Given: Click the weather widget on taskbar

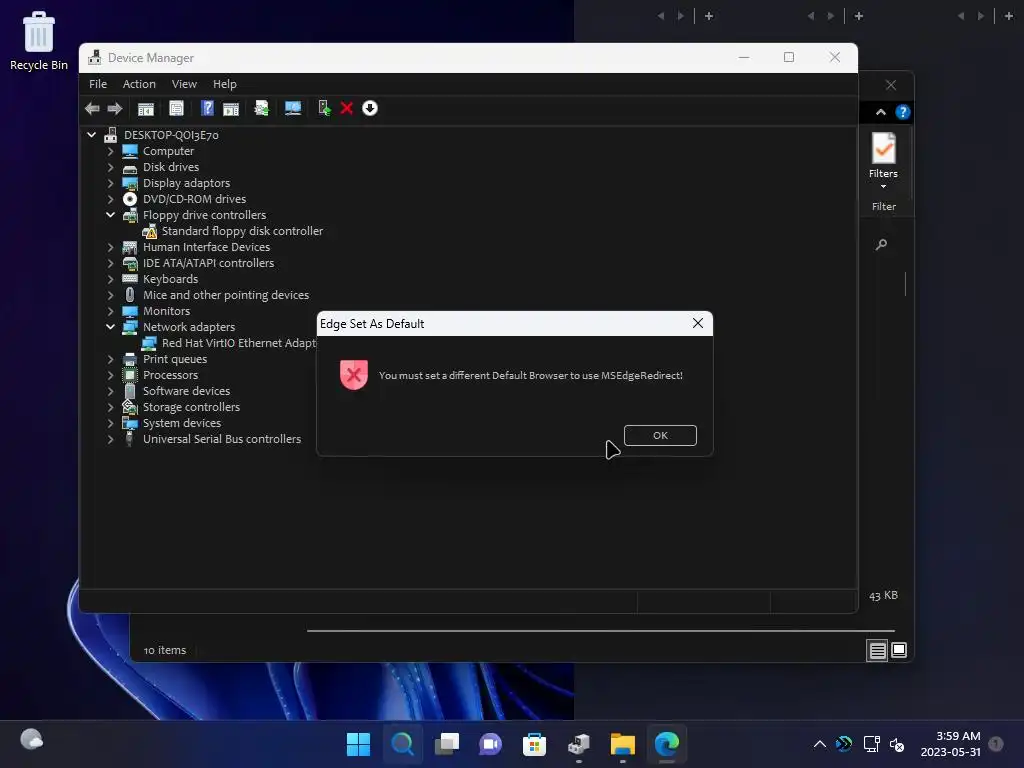Looking at the screenshot, I should (31, 740).
